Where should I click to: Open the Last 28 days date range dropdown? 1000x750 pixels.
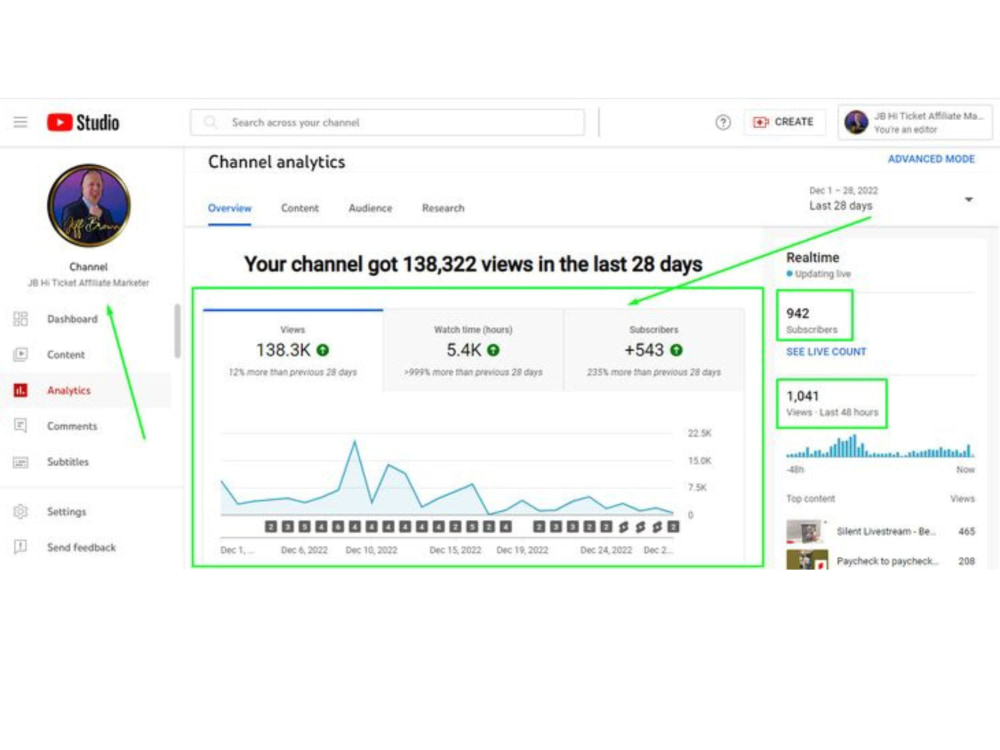click(x=891, y=199)
